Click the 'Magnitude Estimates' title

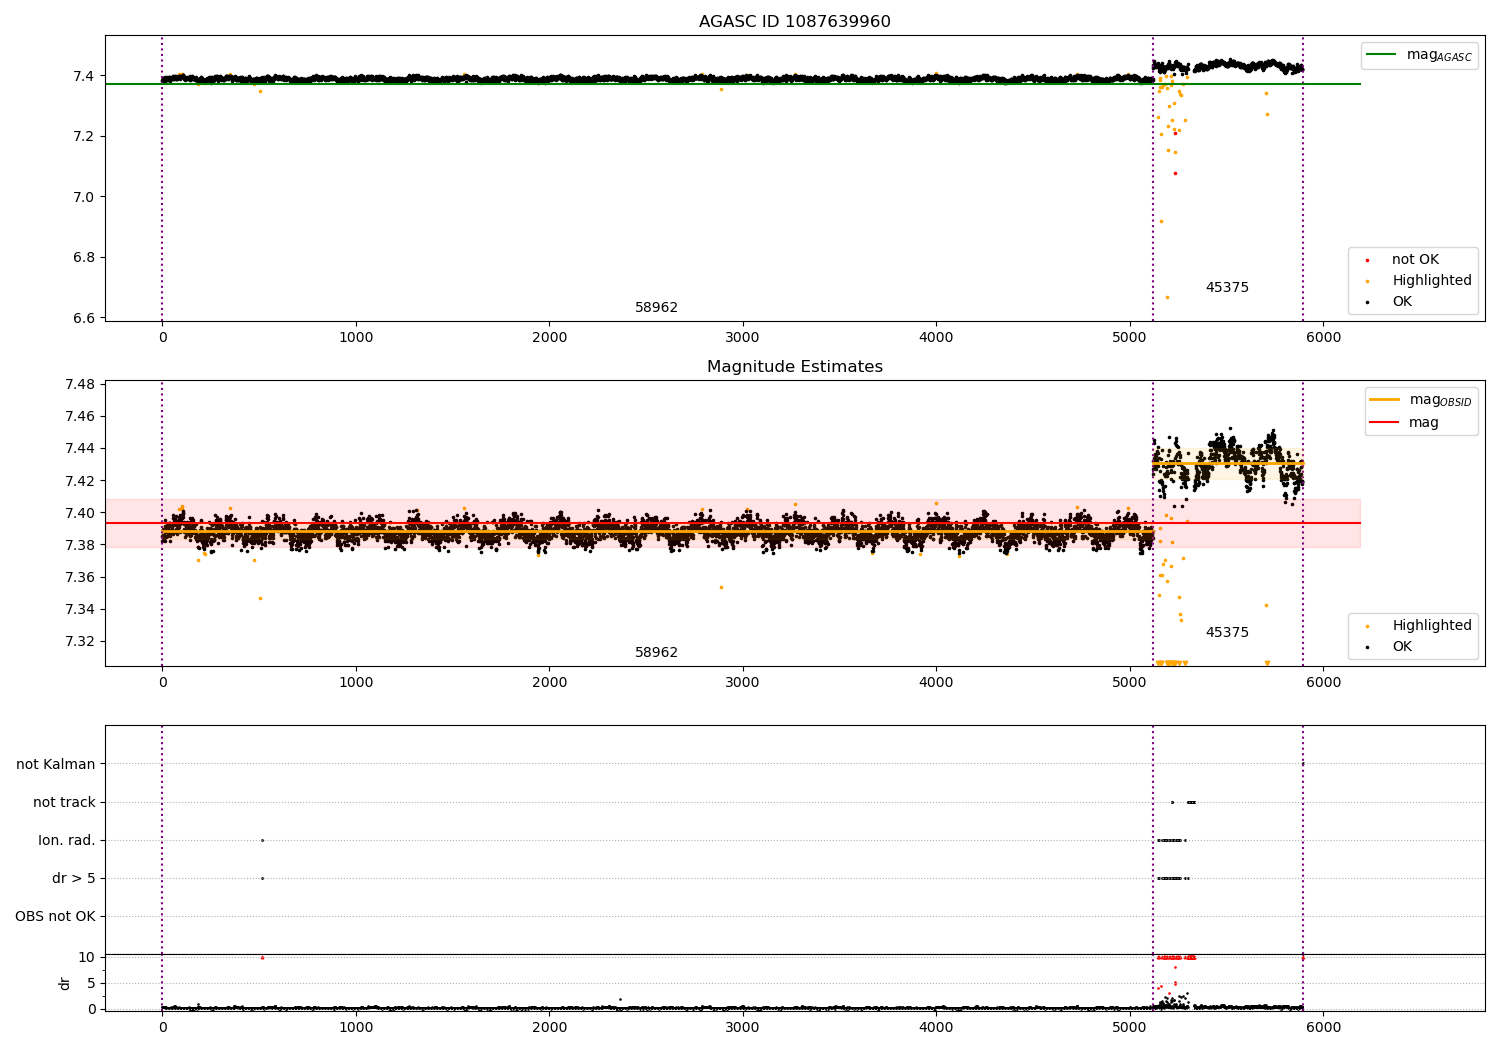794,367
